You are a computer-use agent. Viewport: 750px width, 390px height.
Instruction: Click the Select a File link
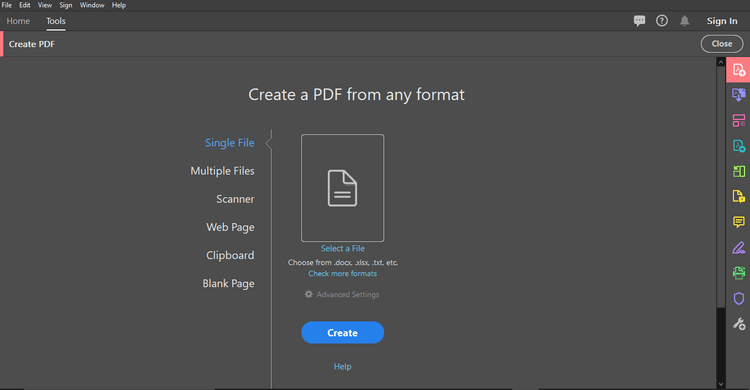[x=342, y=248]
